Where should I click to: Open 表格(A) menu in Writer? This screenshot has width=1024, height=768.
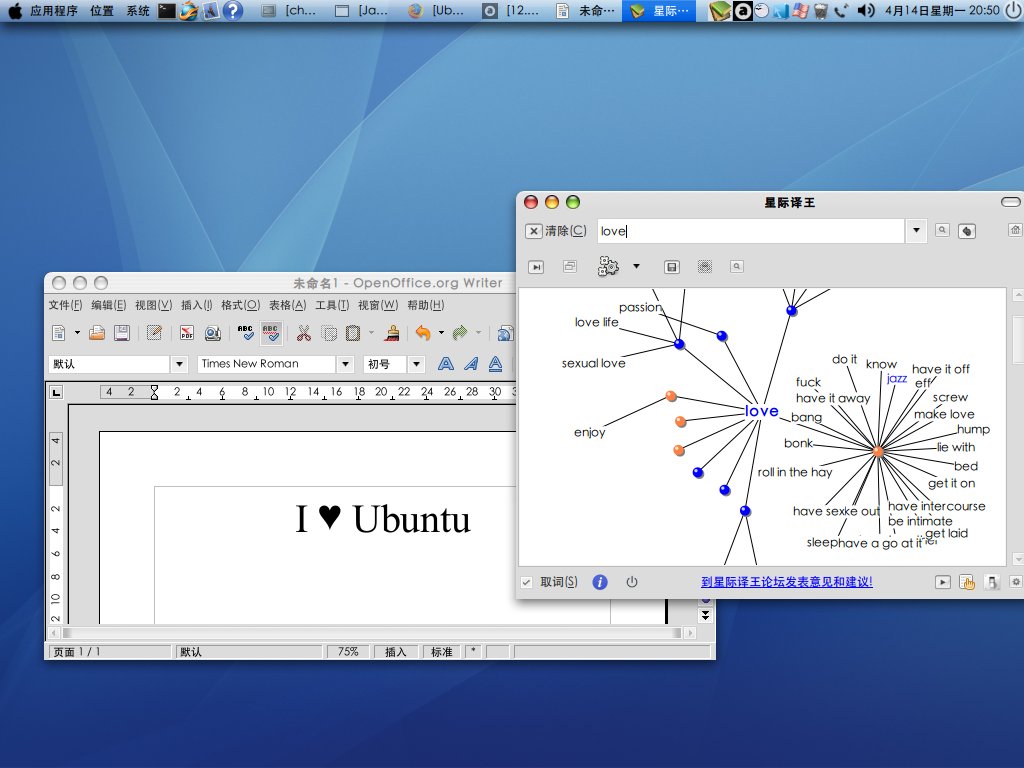[x=287, y=305]
